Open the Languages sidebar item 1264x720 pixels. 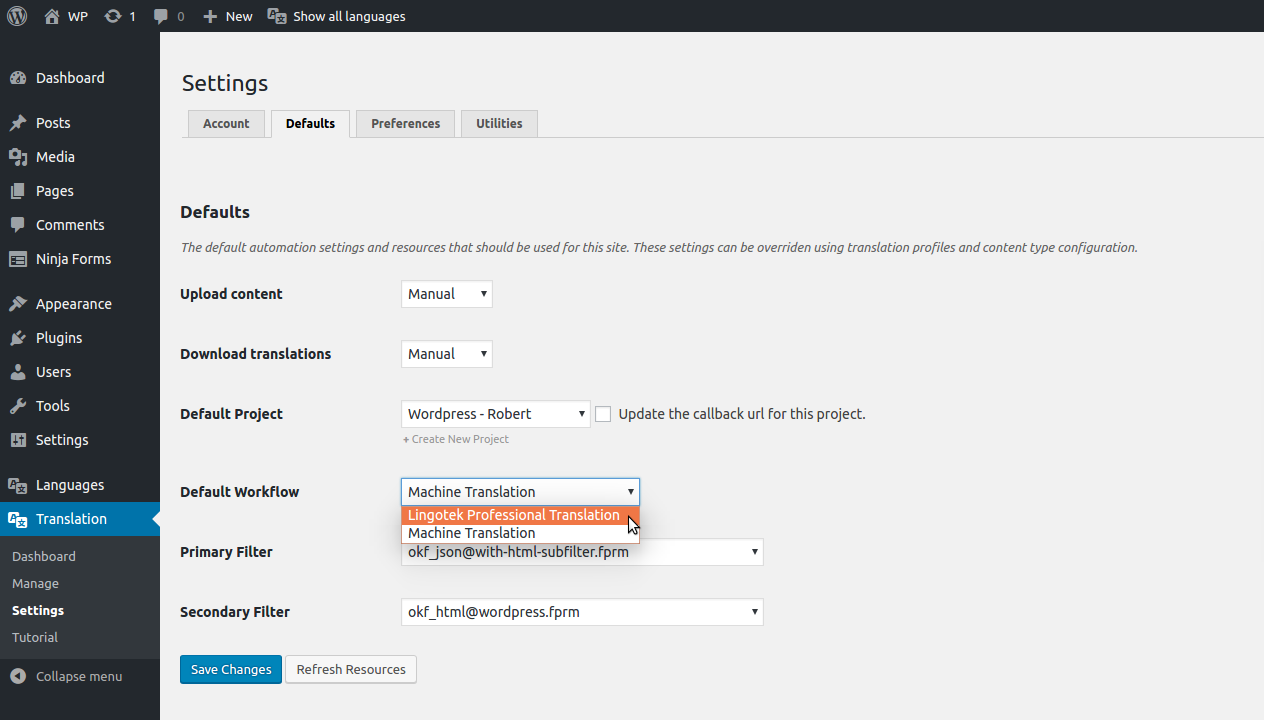[x=69, y=485]
